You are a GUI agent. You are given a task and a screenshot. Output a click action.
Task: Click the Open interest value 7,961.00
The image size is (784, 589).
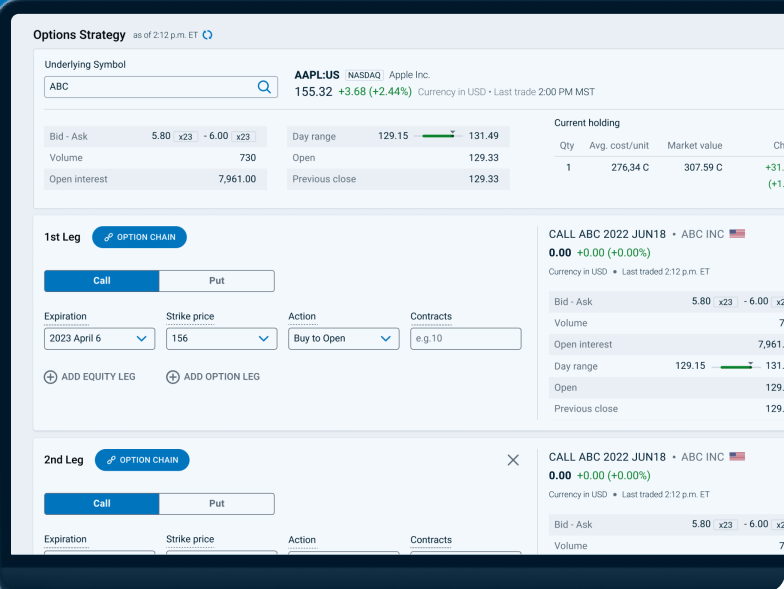pyautogui.click(x=237, y=179)
